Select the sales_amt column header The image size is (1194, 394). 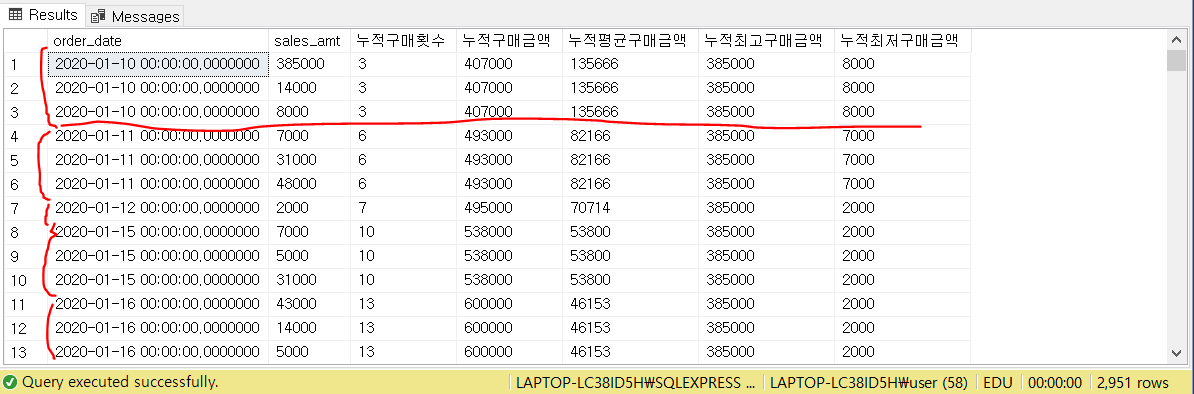(310, 40)
